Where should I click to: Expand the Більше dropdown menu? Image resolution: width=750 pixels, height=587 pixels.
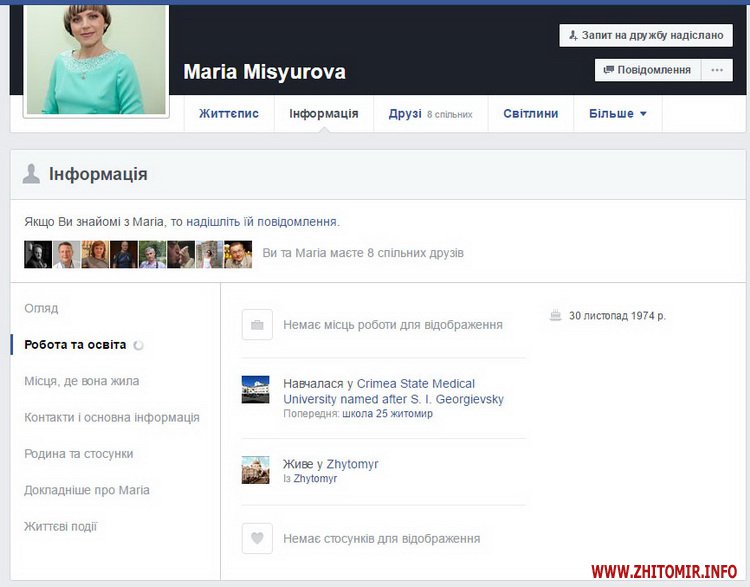tap(617, 114)
